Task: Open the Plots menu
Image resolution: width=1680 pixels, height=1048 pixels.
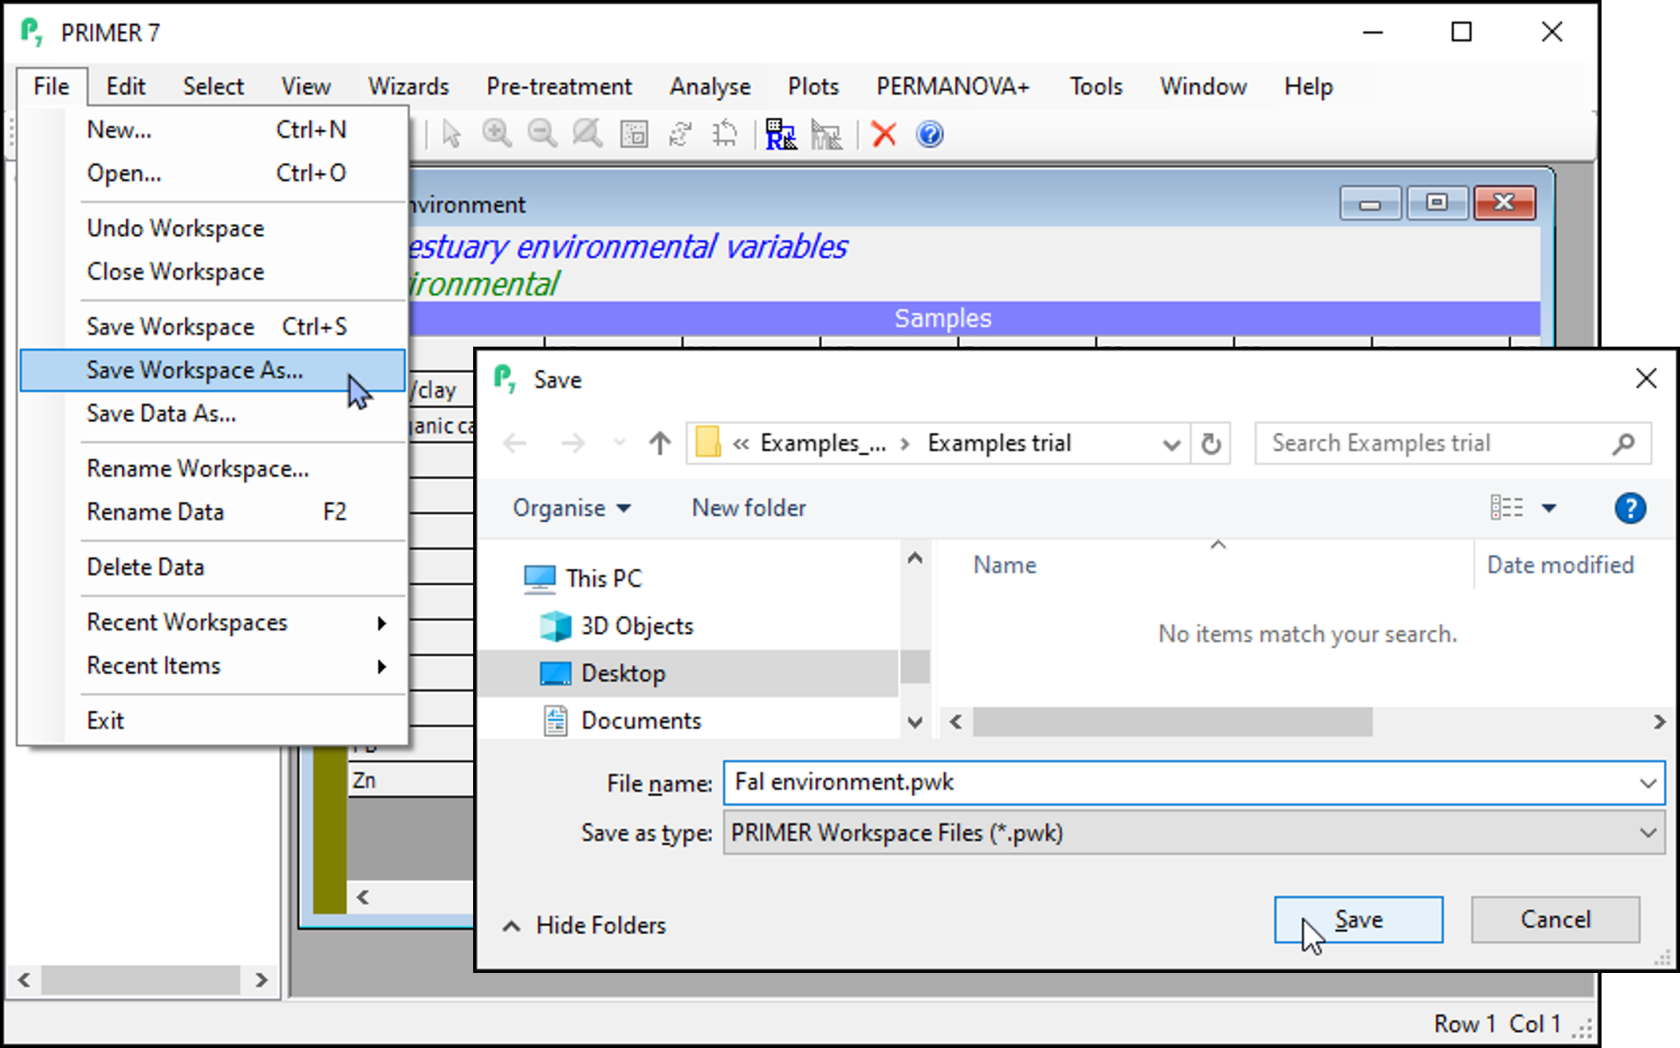Action: [813, 87]
